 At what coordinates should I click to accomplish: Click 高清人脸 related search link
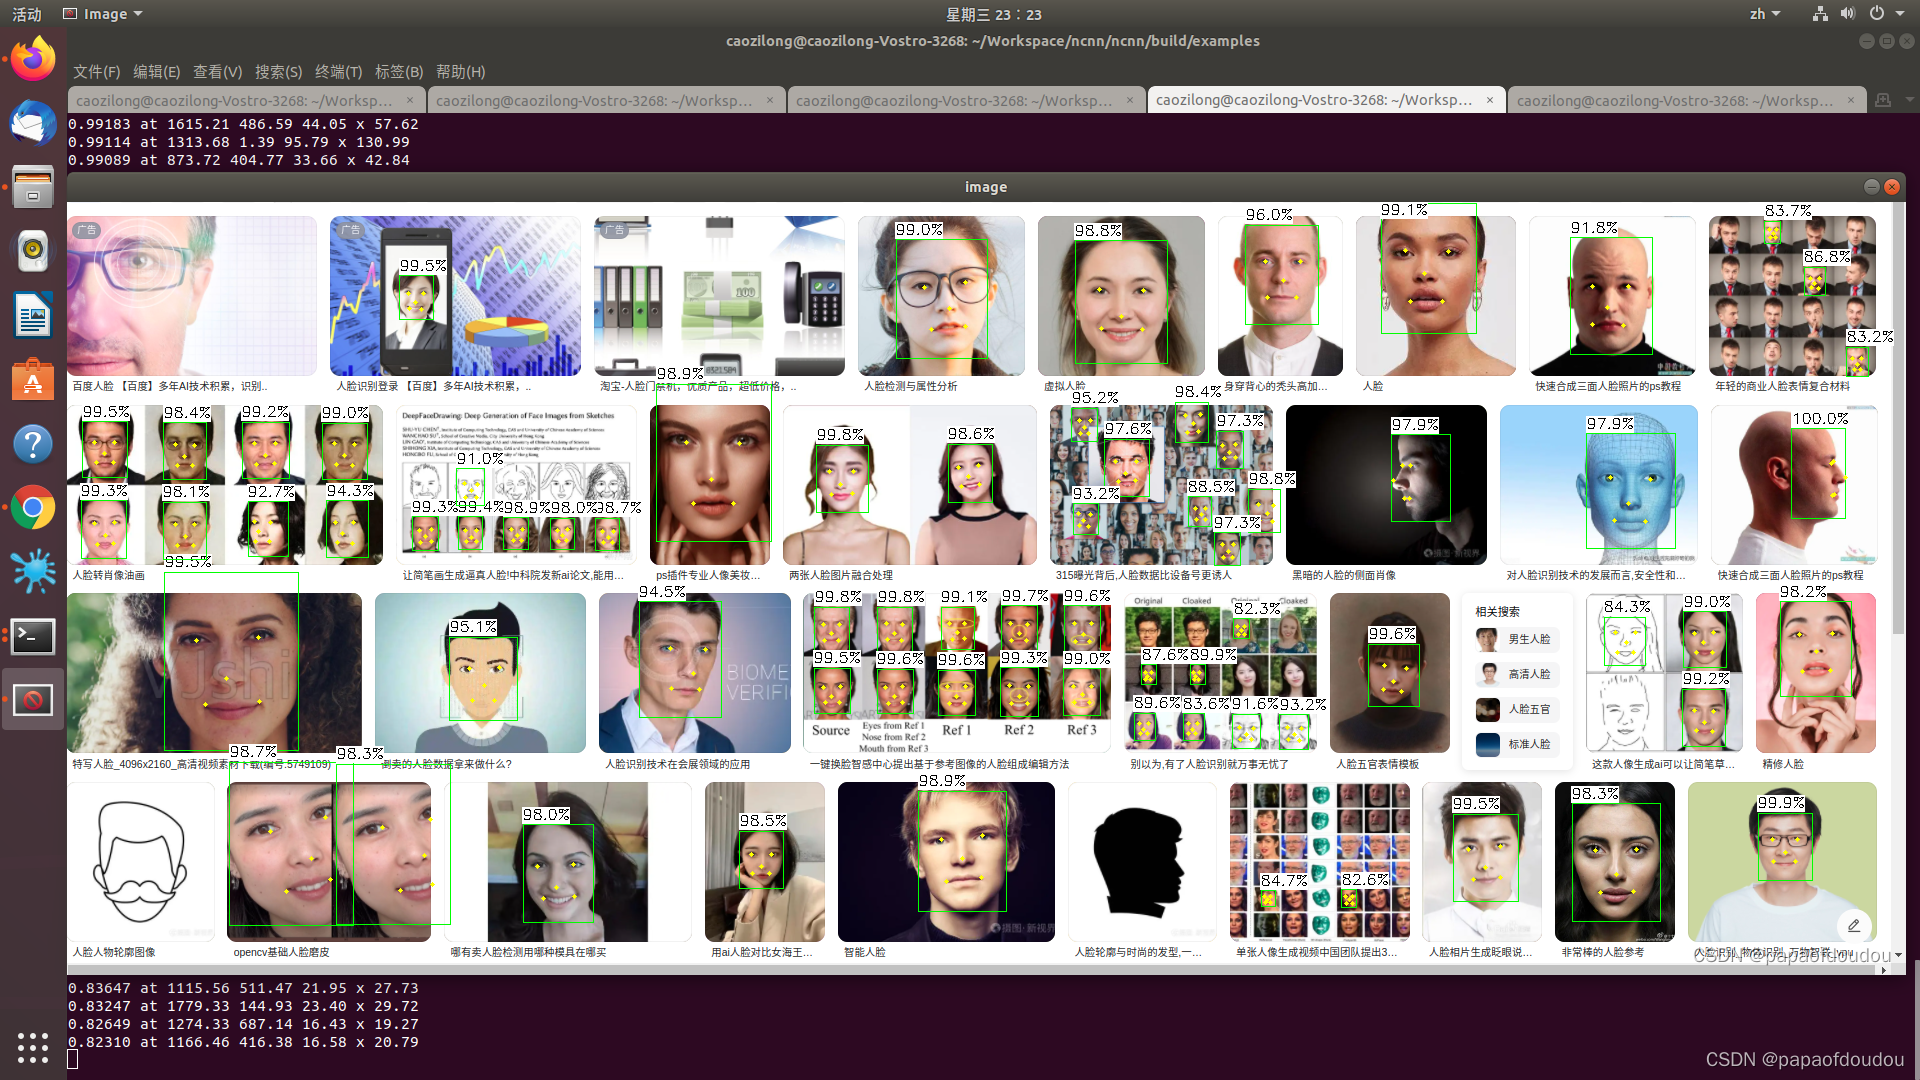pos(1529,674)
